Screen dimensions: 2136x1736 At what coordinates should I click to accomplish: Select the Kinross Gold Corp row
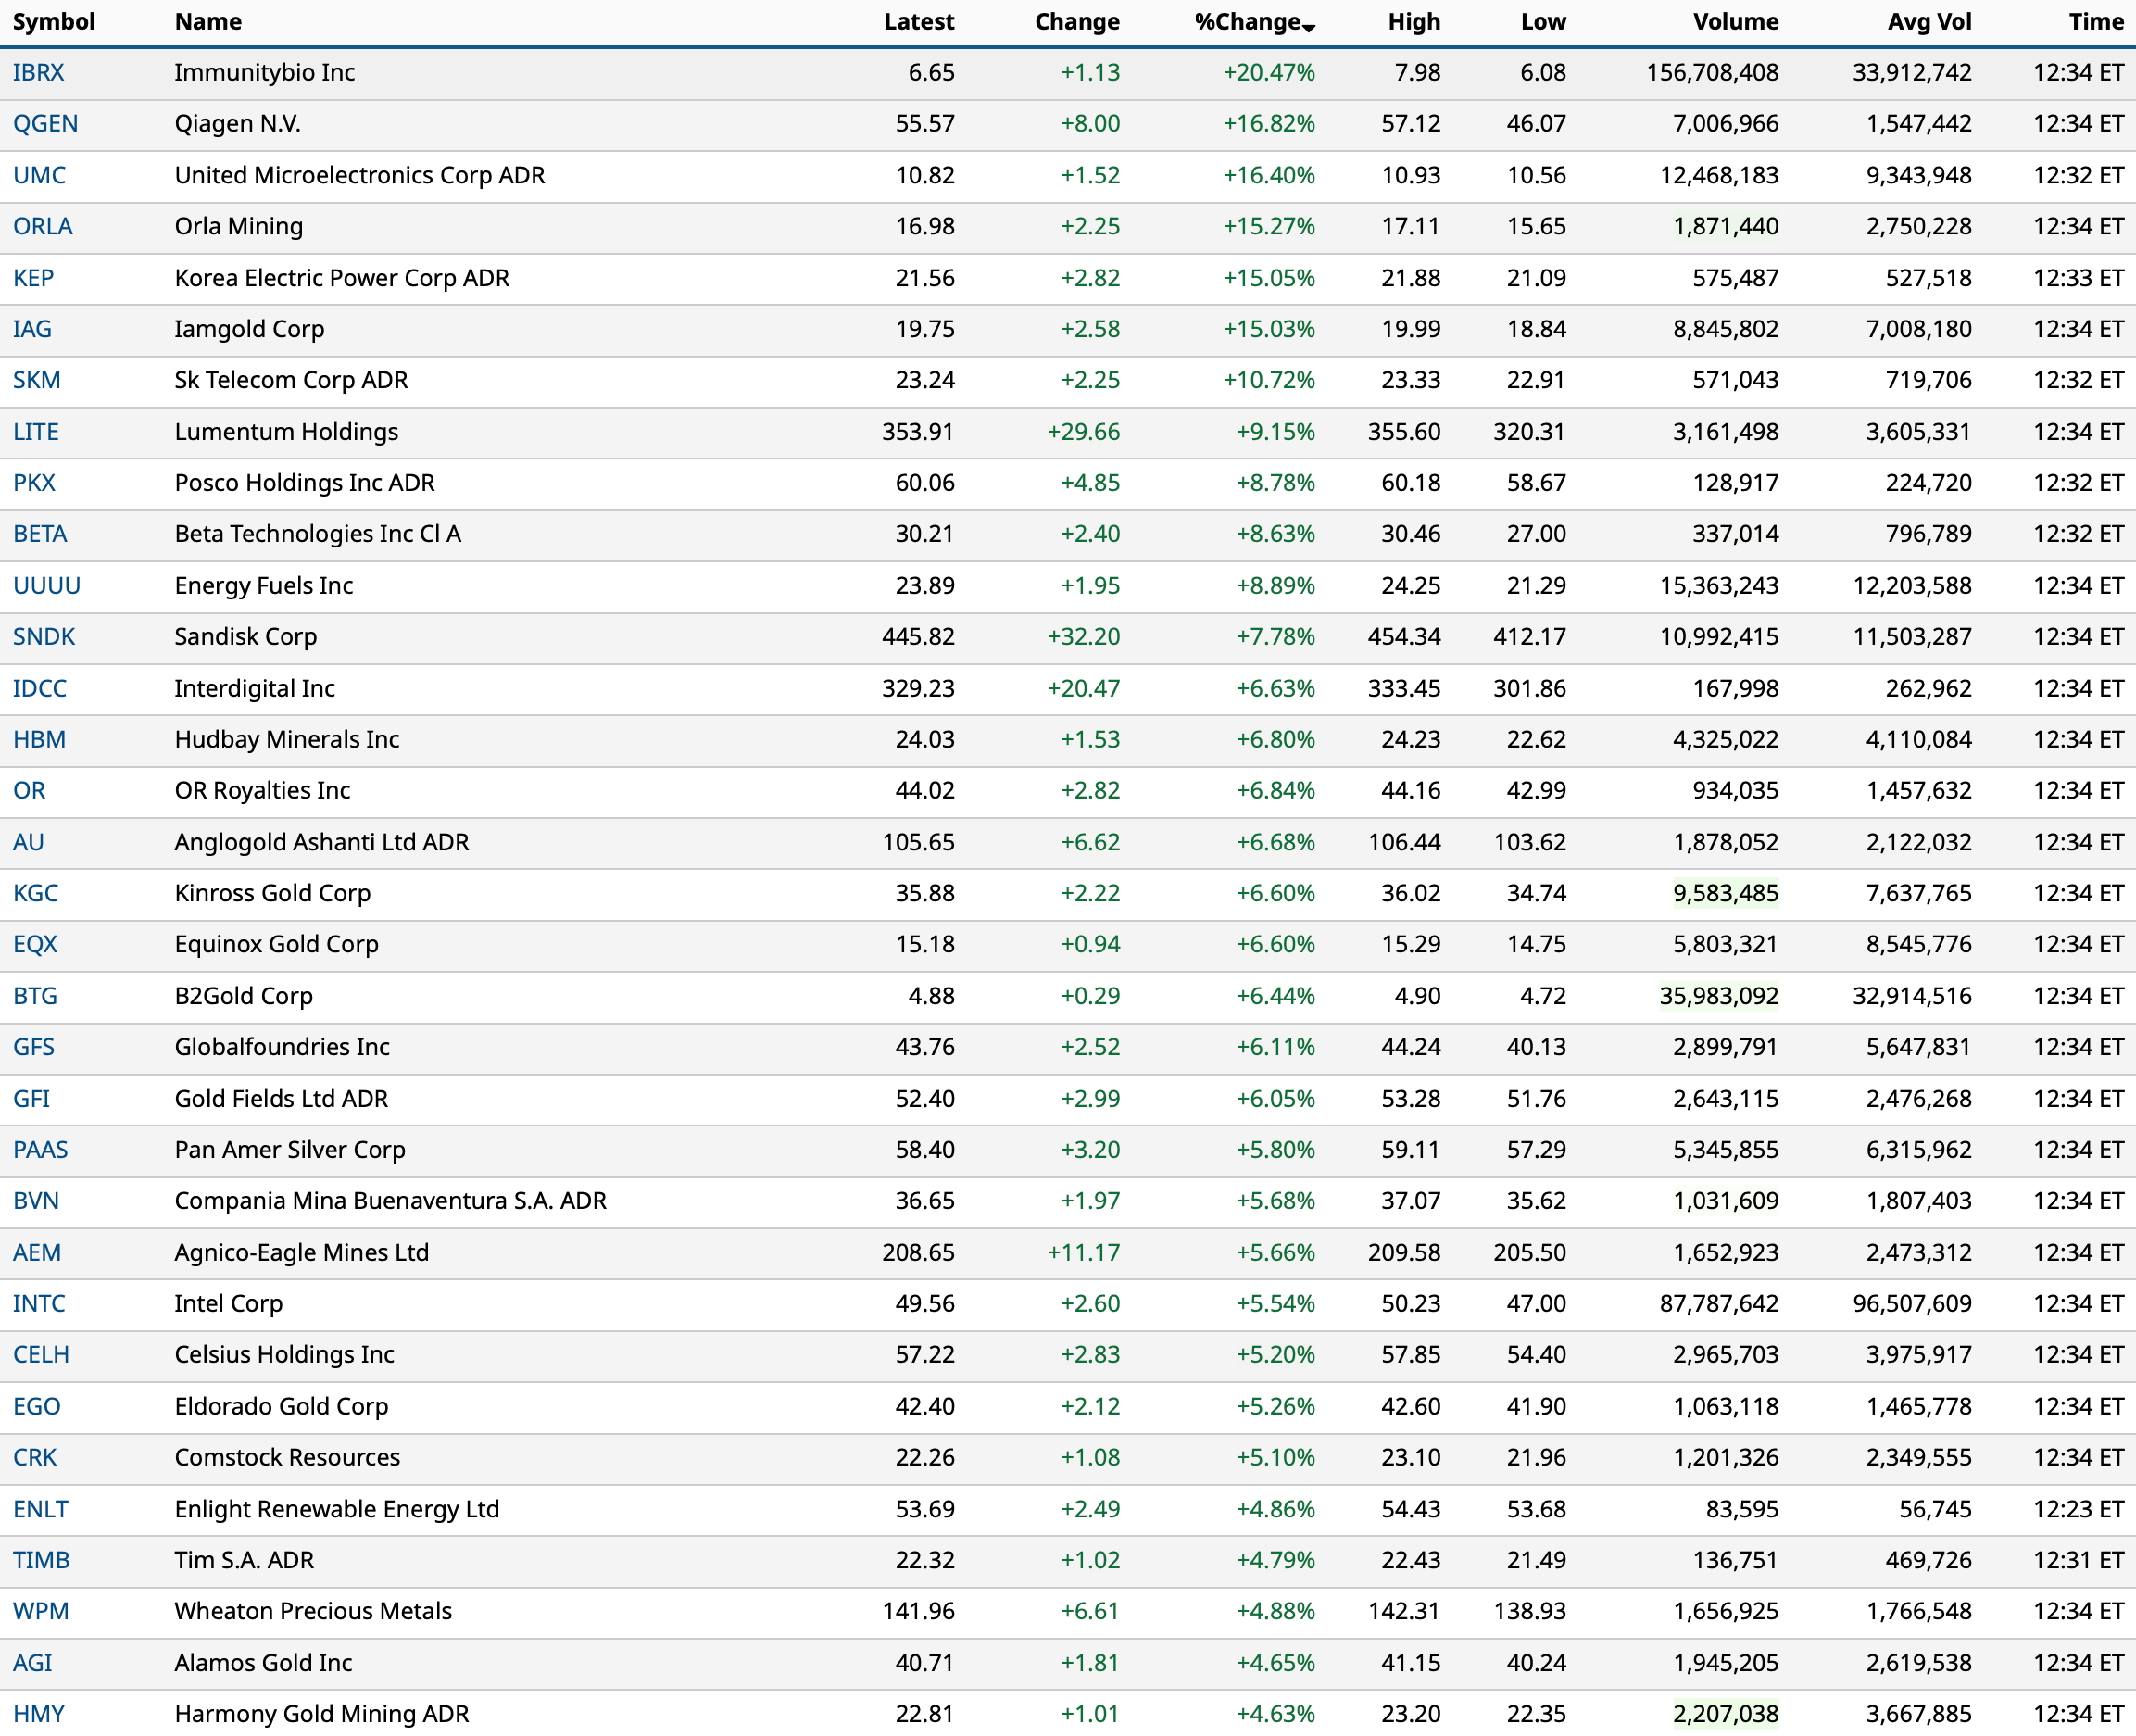[272, 894]
